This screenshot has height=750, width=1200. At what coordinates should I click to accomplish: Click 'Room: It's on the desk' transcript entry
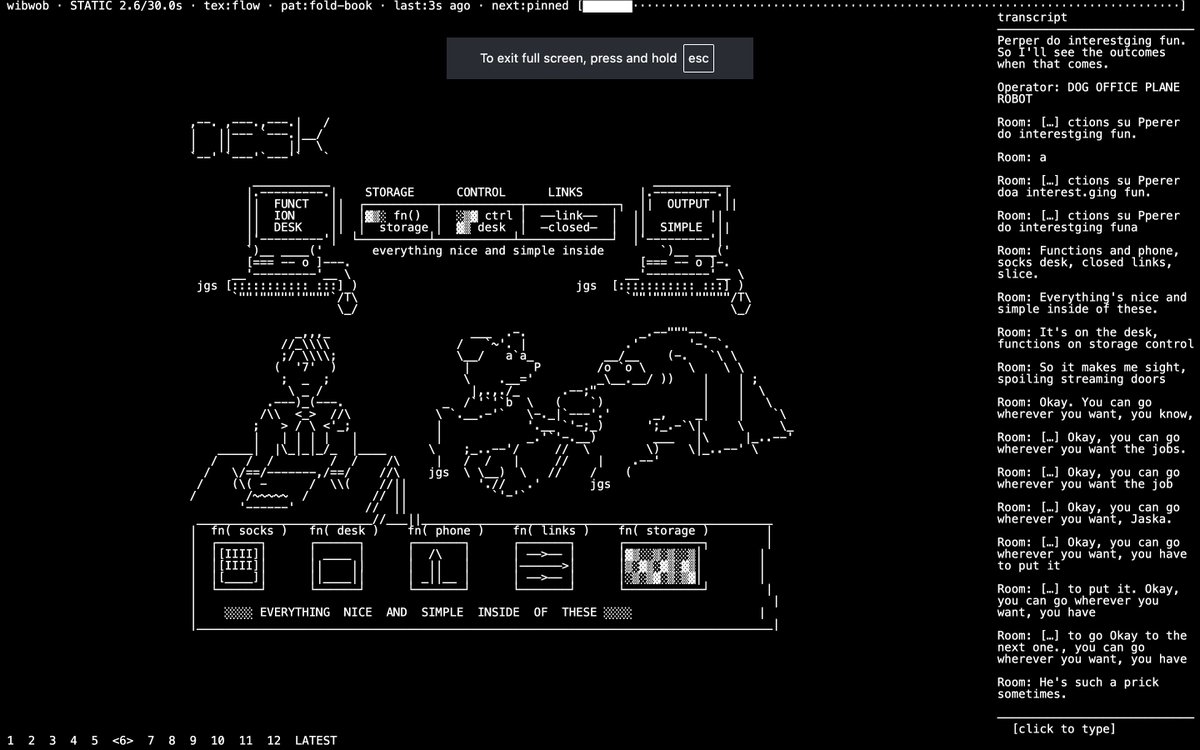[x=1095, y=338]
